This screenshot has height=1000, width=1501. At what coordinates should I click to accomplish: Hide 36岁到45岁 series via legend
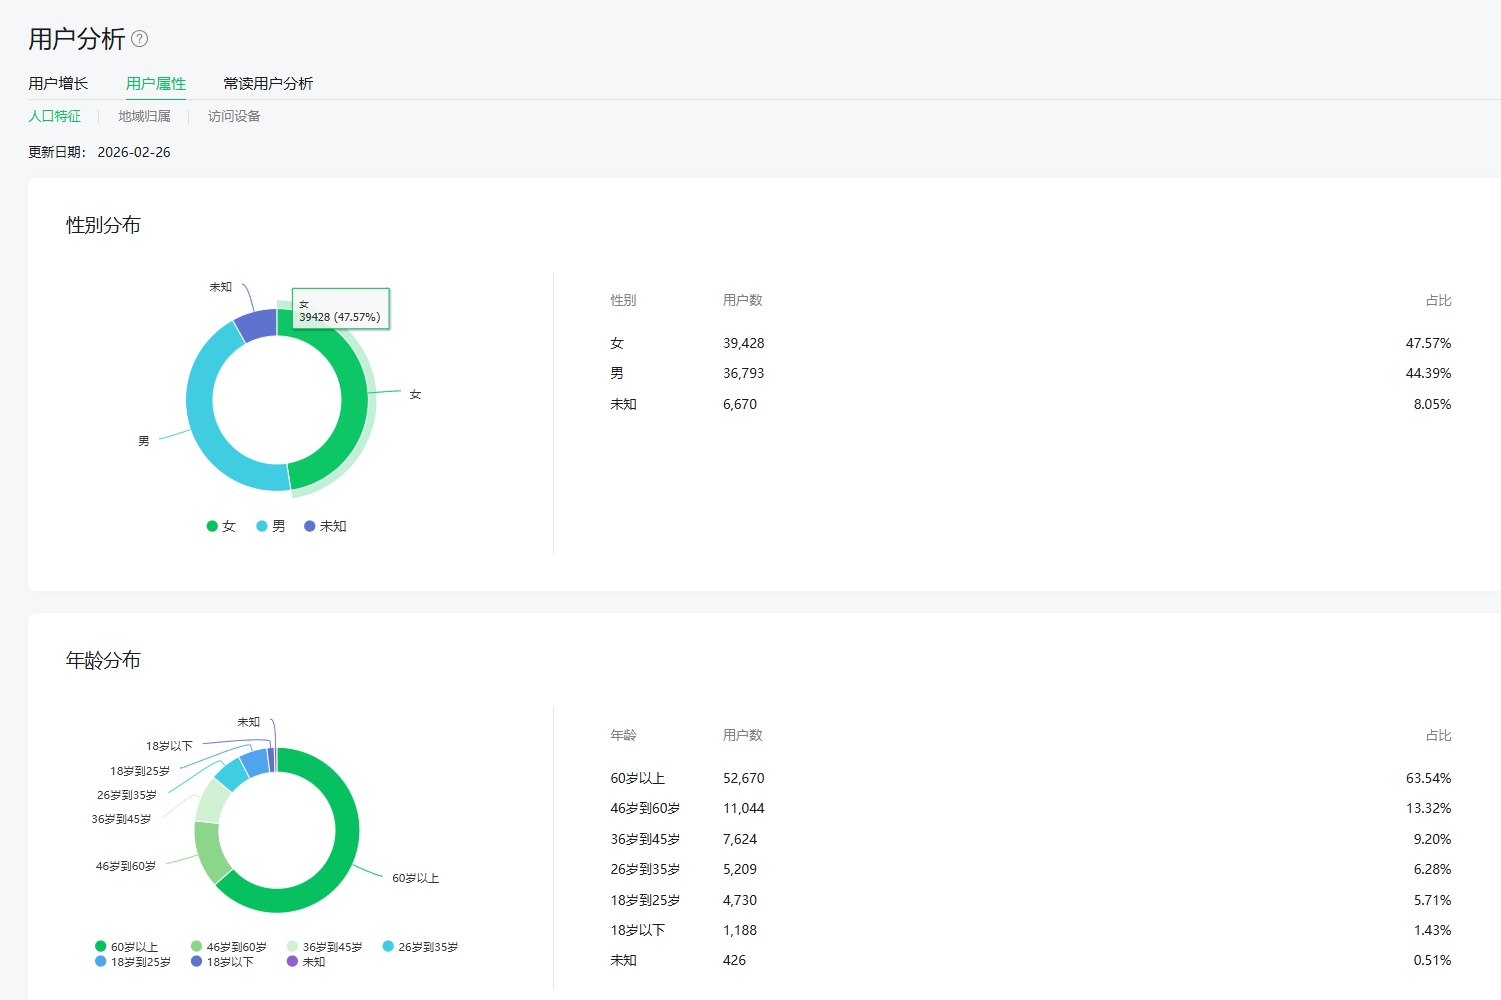[x=325, y=946]
